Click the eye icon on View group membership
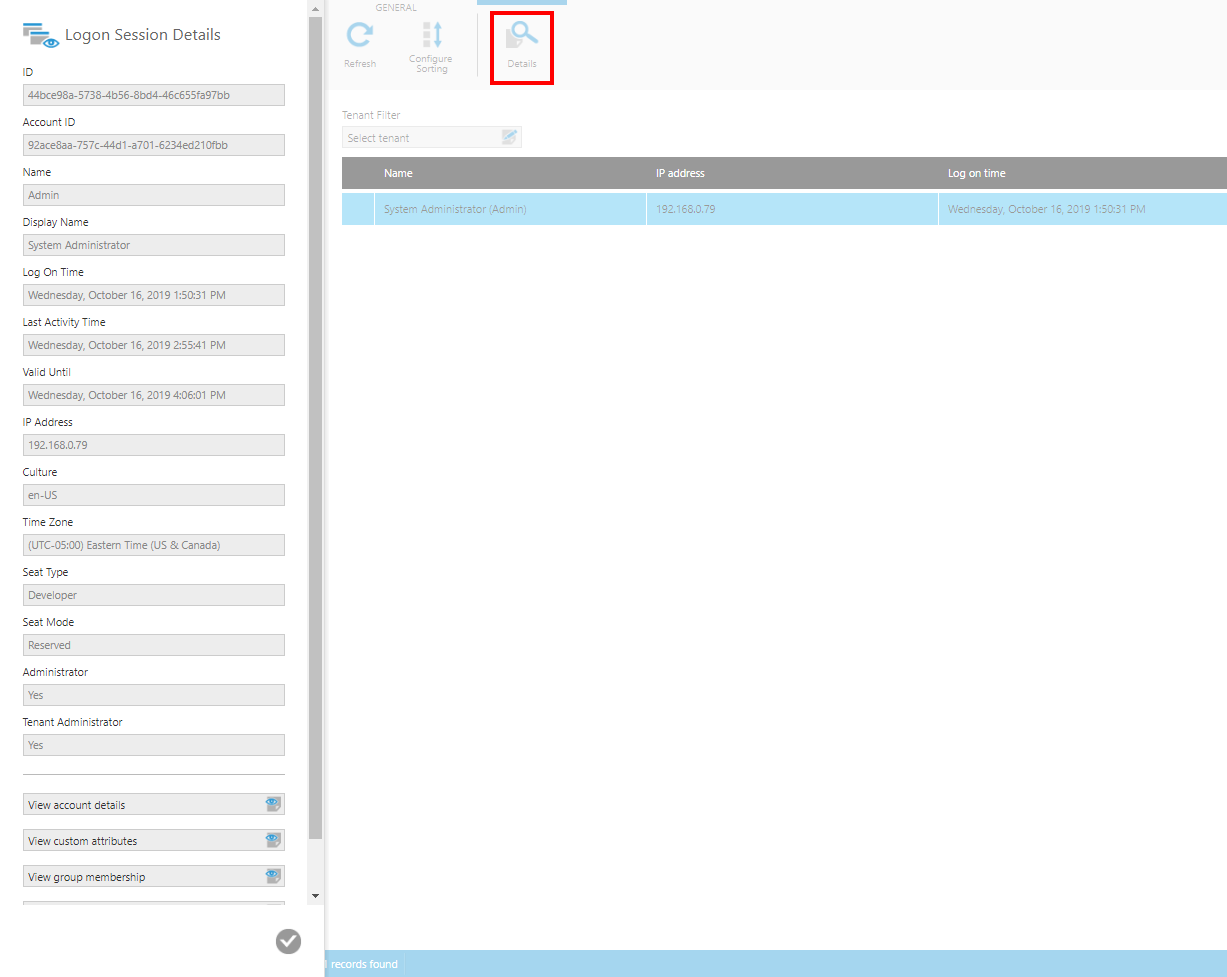Image resolution: width=1227 pixels, height=977 pixels. 273,876
